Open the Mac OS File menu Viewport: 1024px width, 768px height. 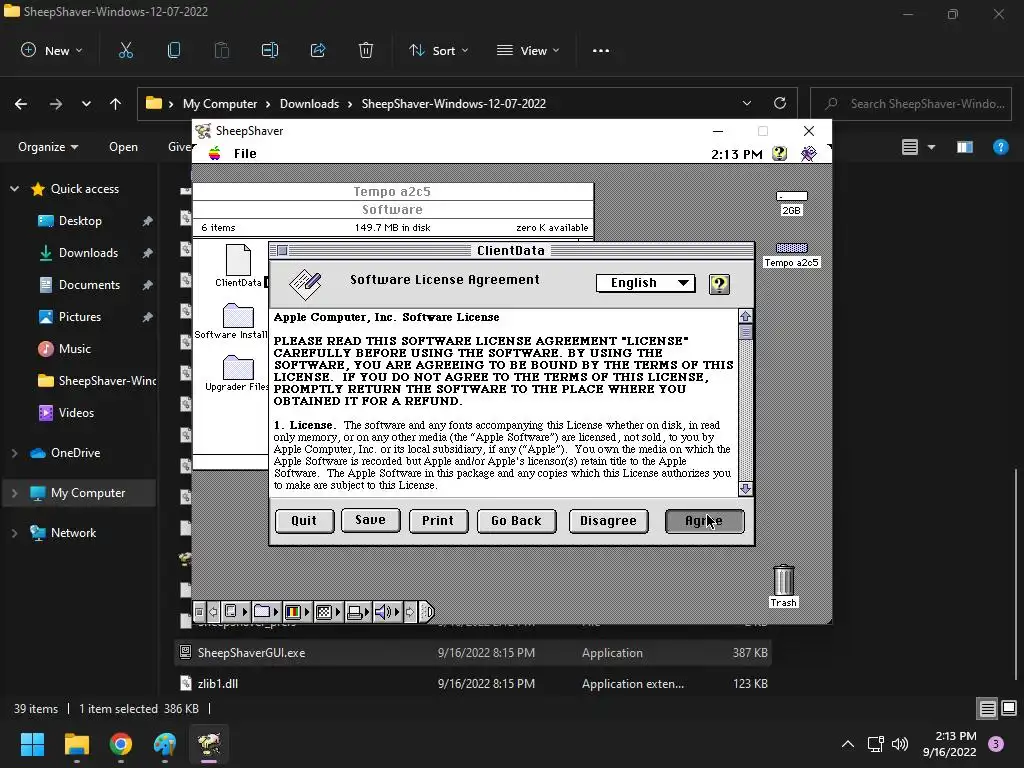(x=245, y=153)
